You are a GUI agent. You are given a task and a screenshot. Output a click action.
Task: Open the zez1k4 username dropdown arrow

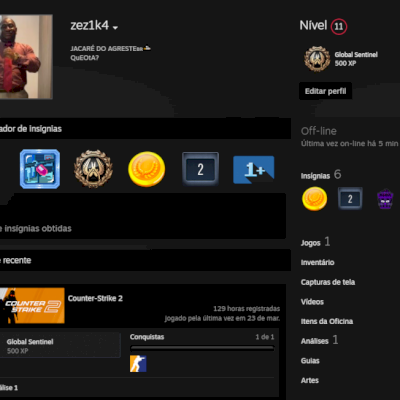point(115,28)
